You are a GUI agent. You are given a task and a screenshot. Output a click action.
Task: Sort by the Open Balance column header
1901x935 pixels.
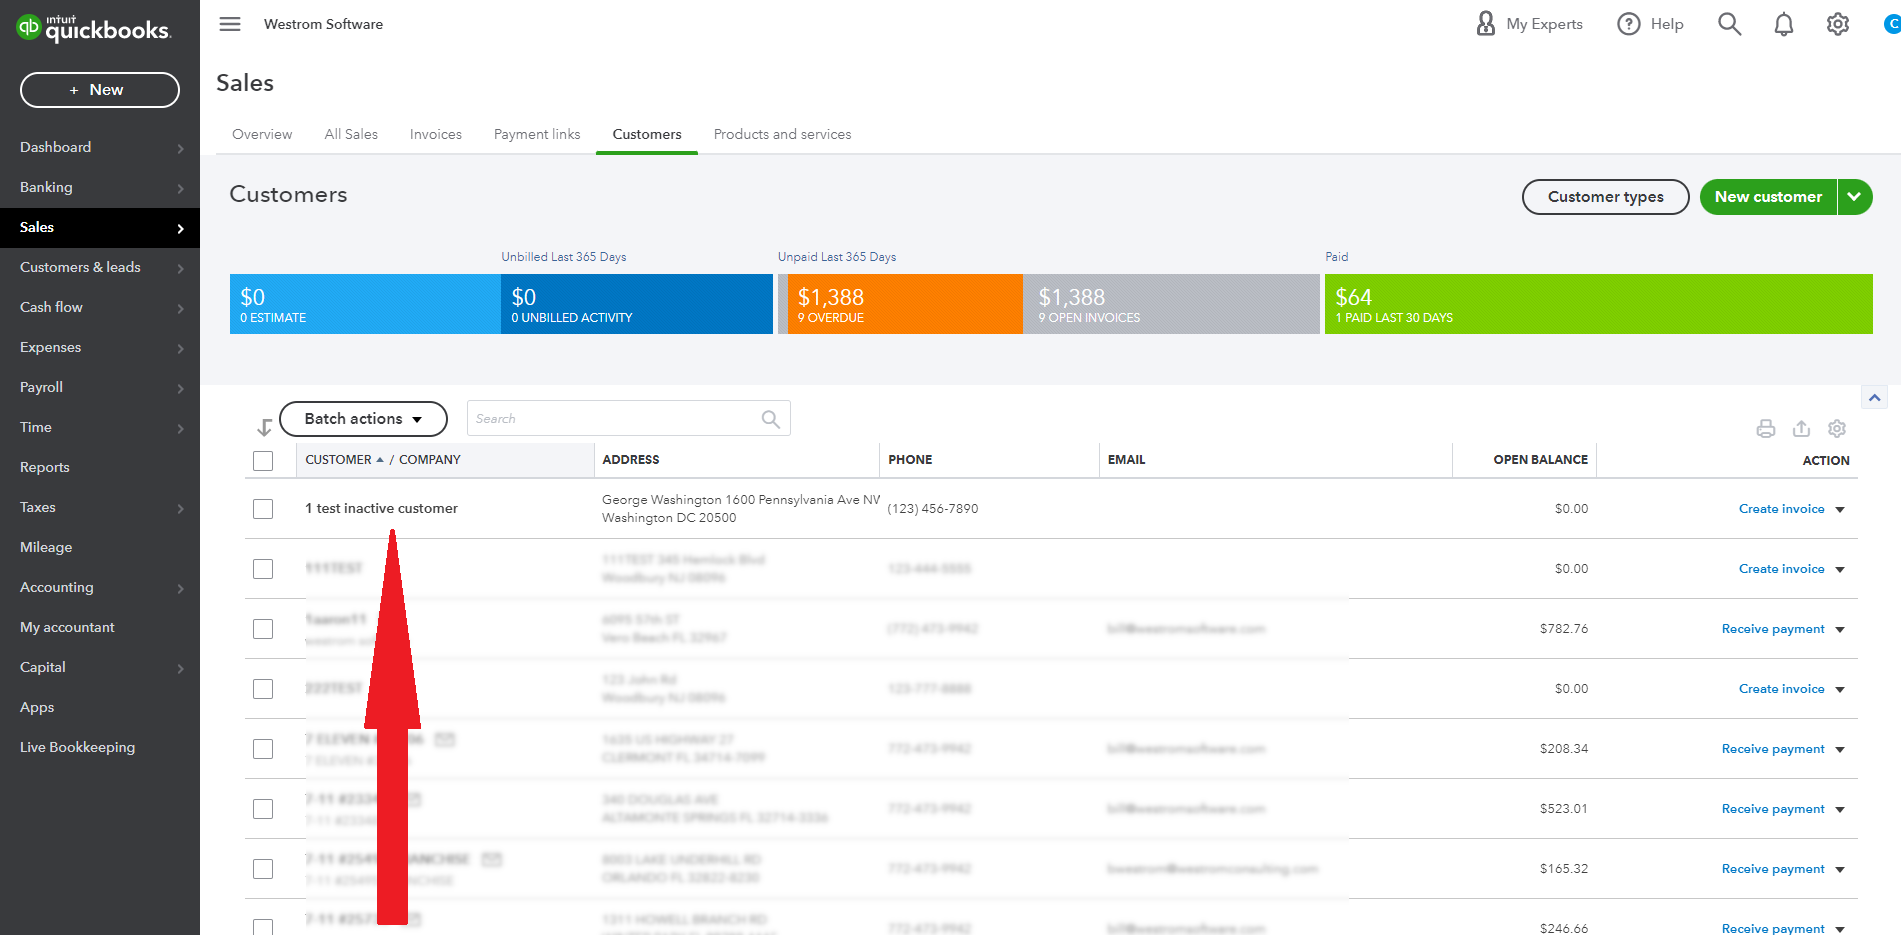point(1540,460)
